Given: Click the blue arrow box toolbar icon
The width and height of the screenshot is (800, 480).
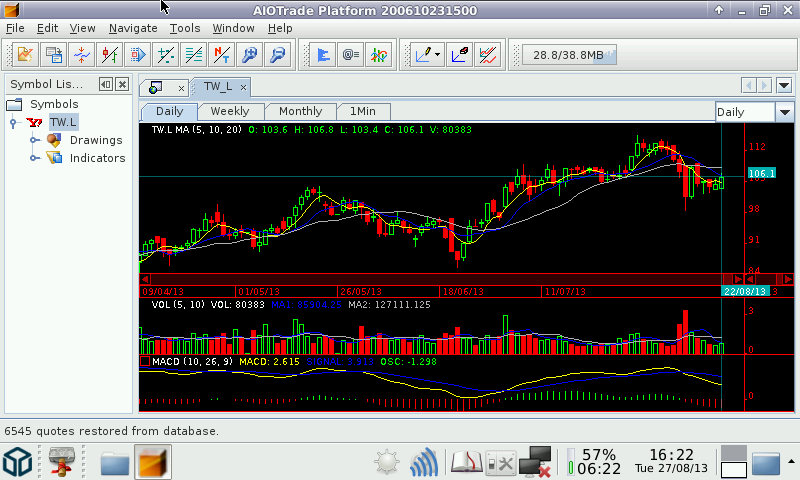Looking at the screenshot, I should tap(138, 54).
